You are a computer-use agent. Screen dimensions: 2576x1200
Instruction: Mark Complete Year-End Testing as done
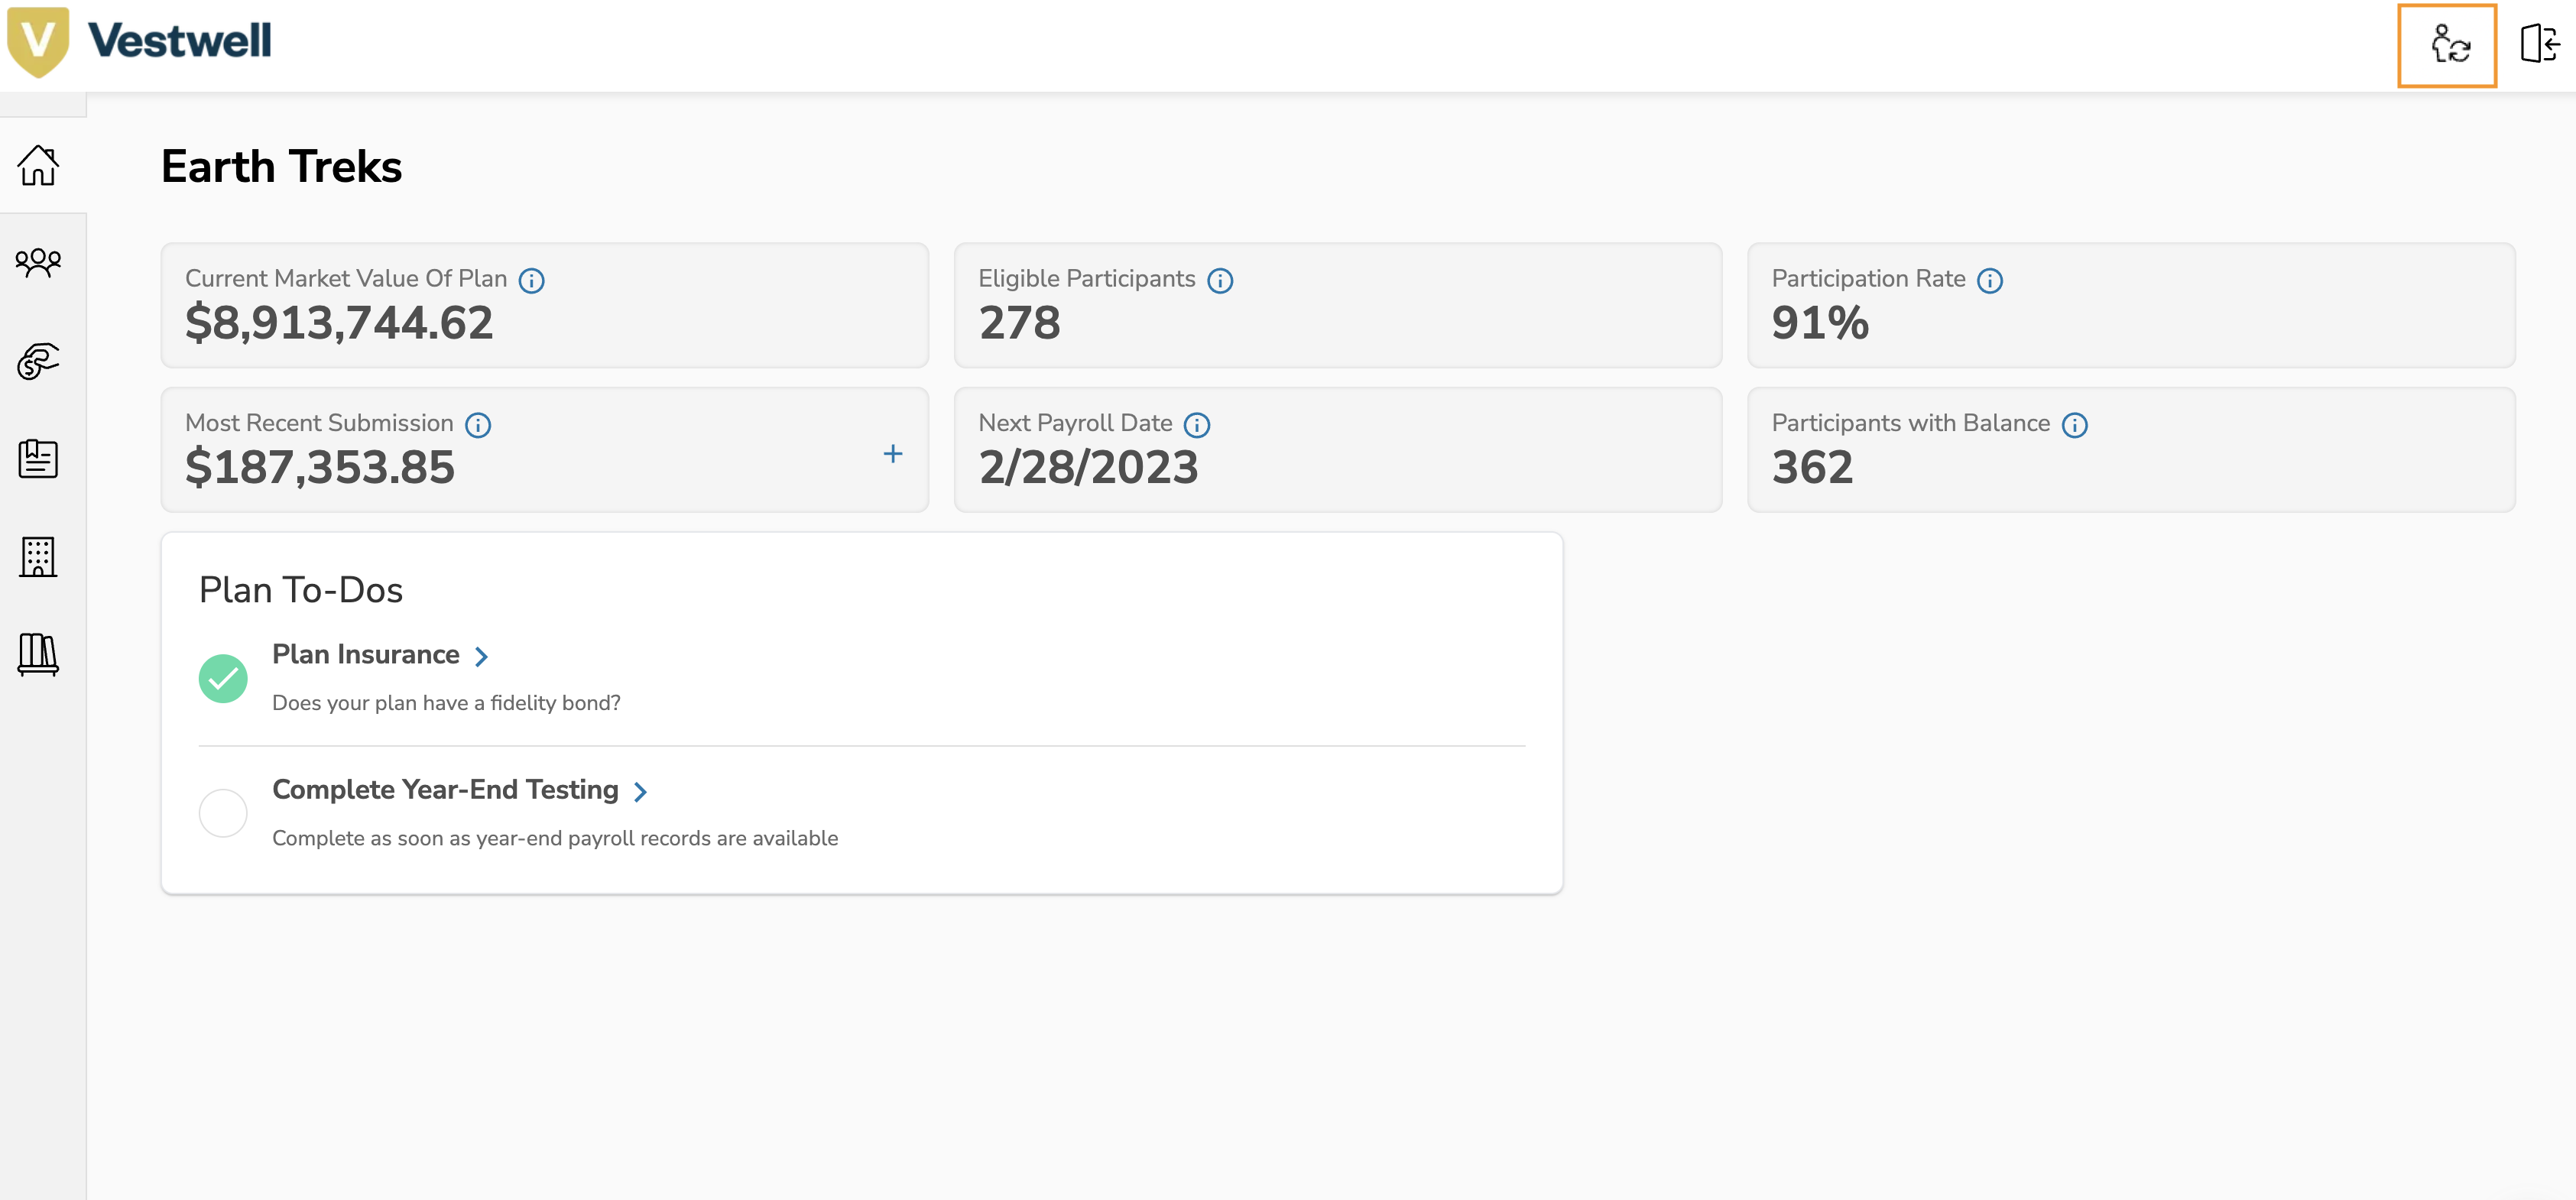tap(223, 813)
